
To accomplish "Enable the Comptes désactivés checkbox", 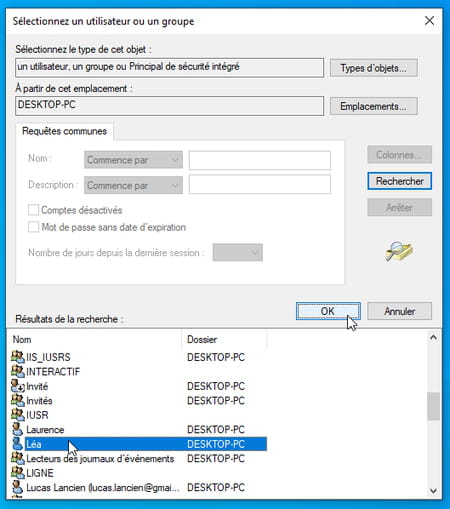I will point(33,210).
